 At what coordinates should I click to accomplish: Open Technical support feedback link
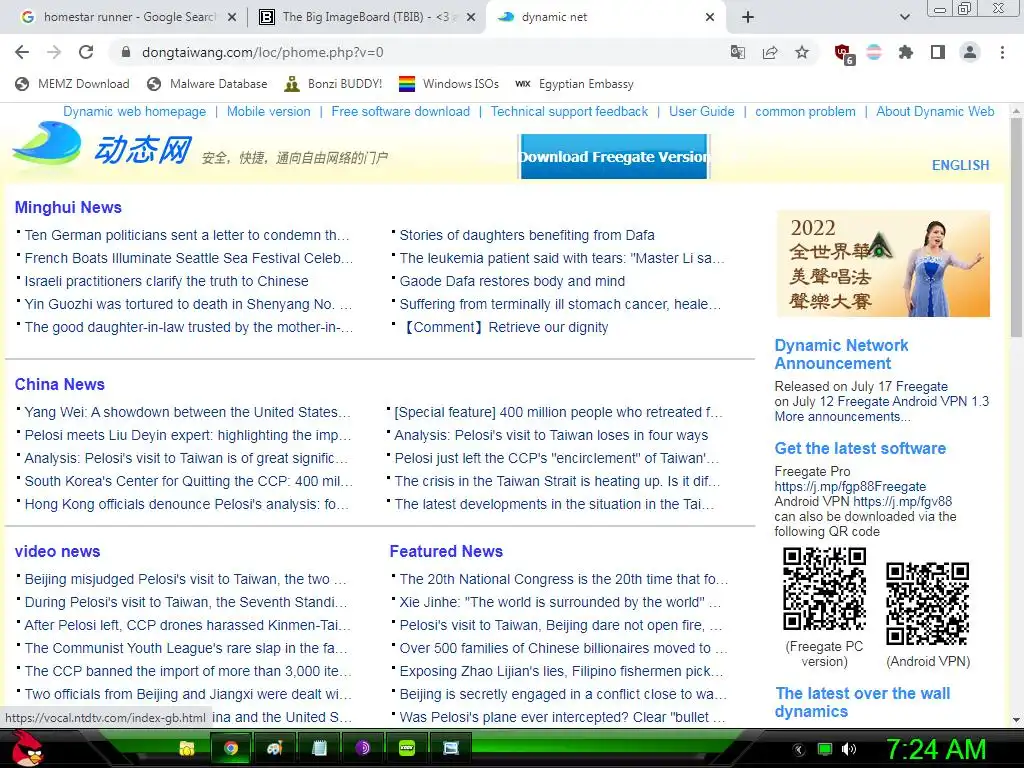coord(569,112)
